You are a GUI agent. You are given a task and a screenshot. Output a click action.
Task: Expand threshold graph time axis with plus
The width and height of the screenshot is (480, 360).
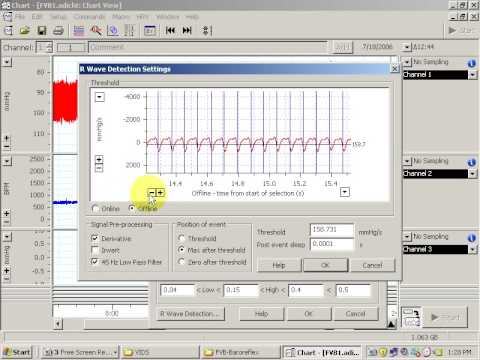[x=160, y=192]
